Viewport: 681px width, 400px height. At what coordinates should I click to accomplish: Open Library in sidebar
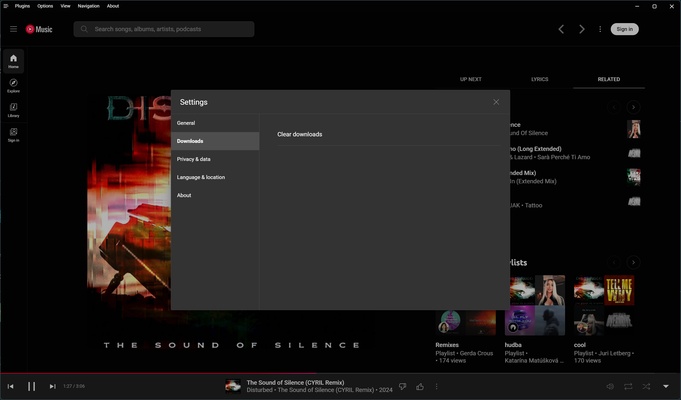pos(13,110)
